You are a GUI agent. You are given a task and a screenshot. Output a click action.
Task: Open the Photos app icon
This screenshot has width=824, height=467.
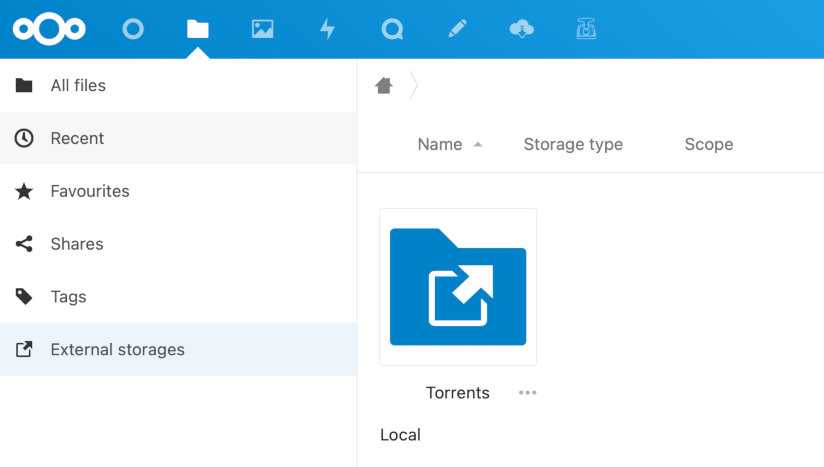[263, 29]
